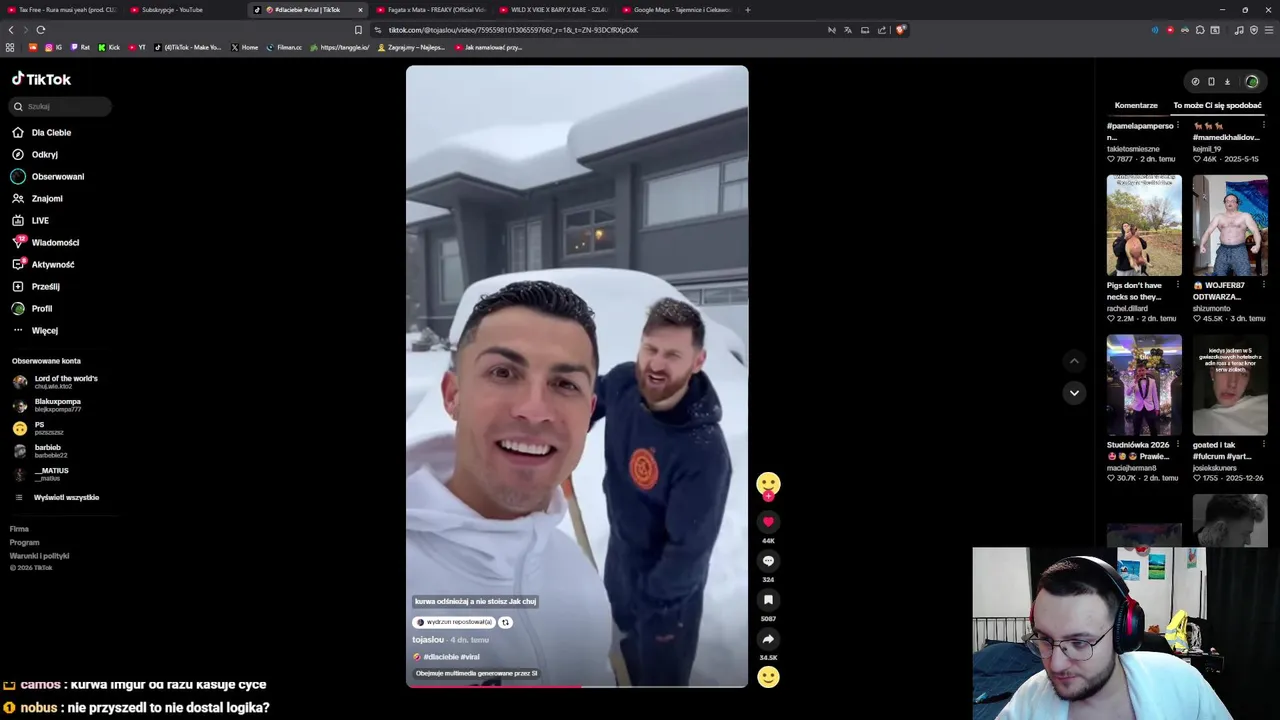Viewport: 1280px width, 720px height.
Task: Open the author avatar above the like button
Action: [768, 484]
